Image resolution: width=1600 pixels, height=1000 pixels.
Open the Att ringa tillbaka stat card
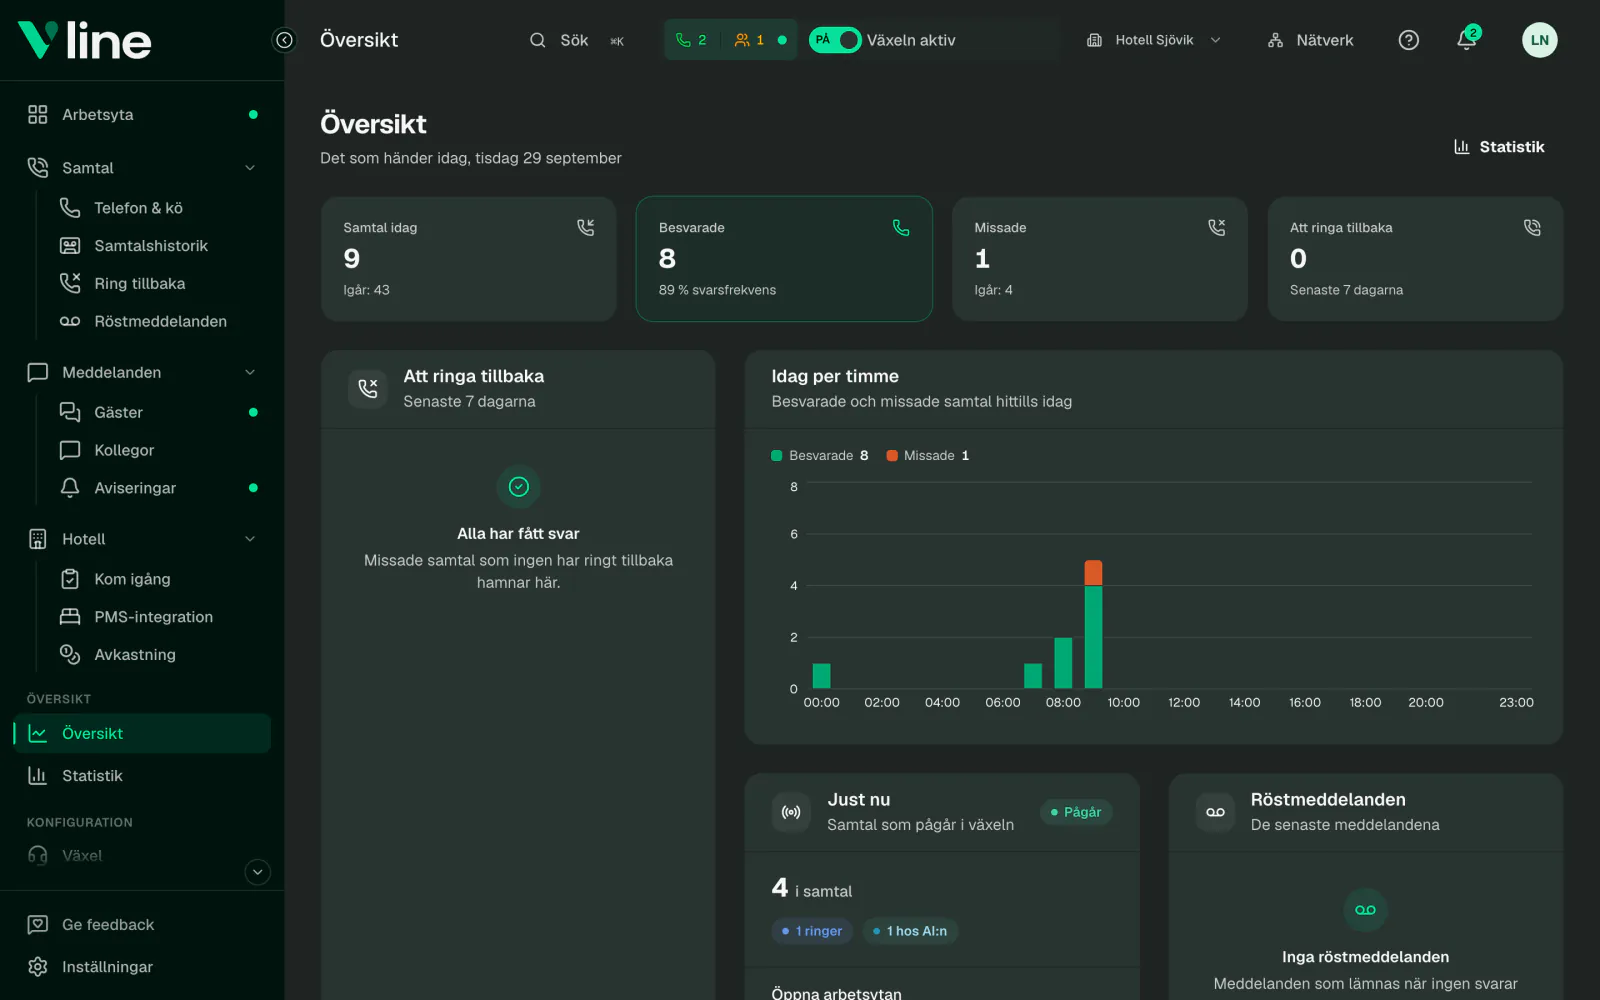pyautogui.click(x=1415, y=259)
